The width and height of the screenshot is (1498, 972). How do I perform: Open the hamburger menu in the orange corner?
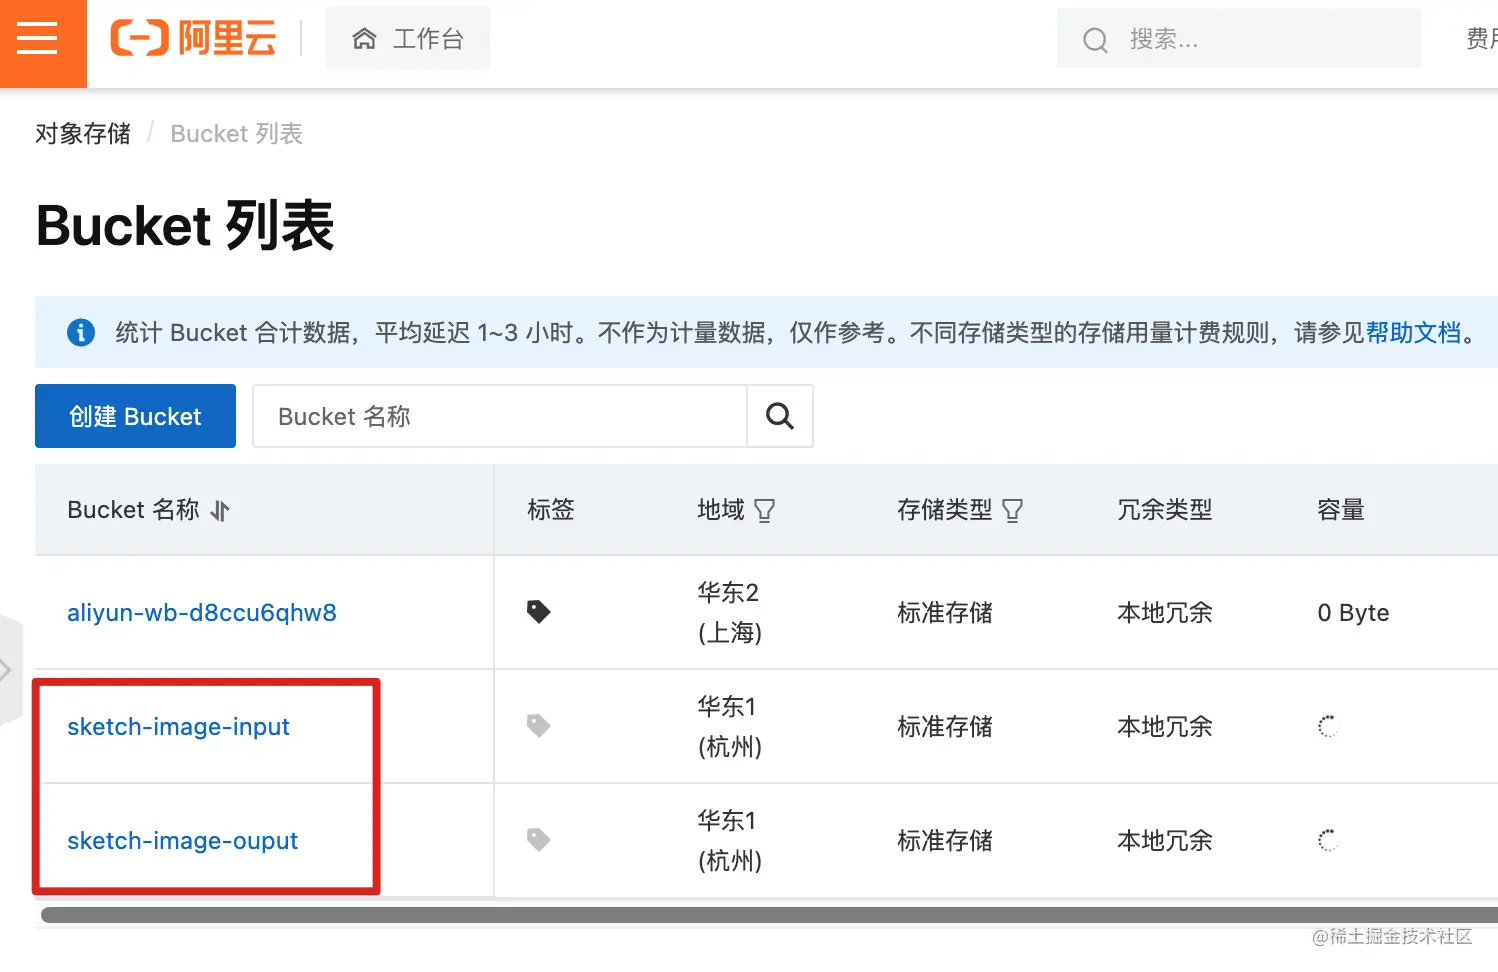tap(38, 40)
